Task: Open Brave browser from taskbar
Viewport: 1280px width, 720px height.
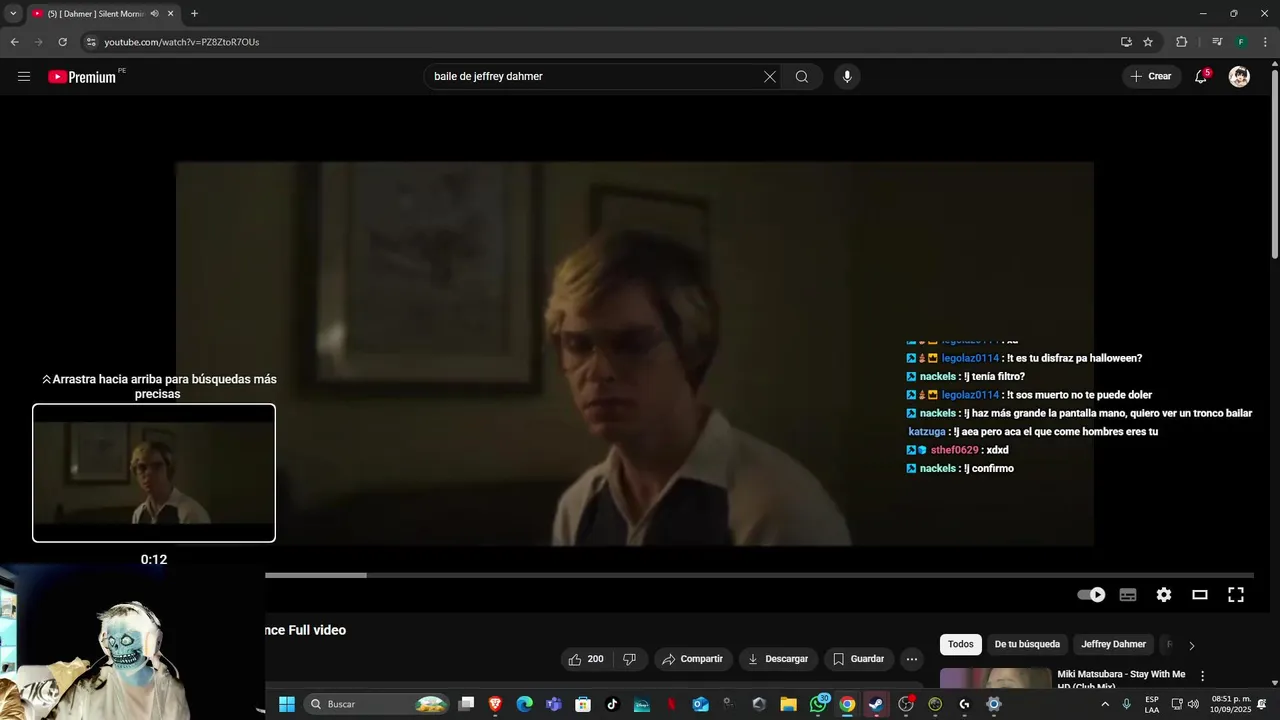Action: click(x=495, y=704)
